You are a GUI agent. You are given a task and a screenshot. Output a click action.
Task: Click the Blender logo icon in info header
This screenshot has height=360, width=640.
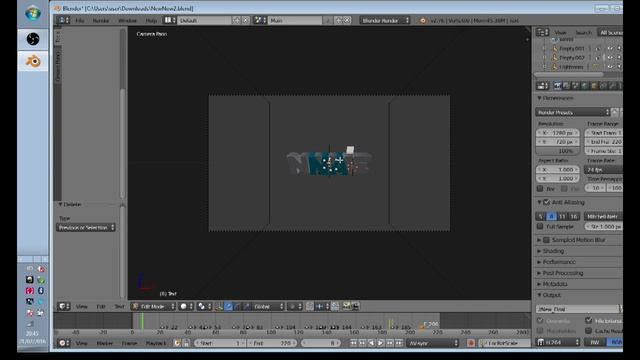422,20
